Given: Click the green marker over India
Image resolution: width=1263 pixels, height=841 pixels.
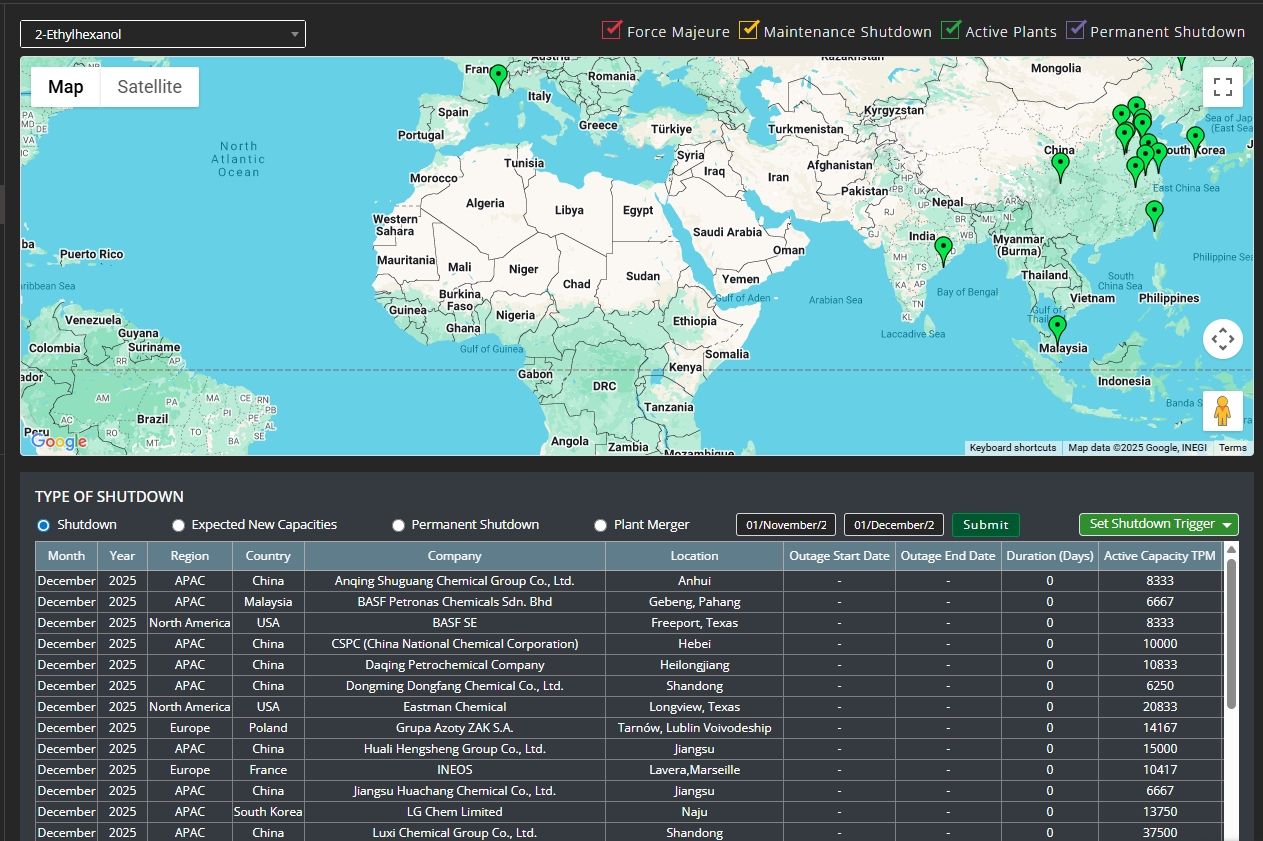Looking at the screenshot, I should [943, 250].
